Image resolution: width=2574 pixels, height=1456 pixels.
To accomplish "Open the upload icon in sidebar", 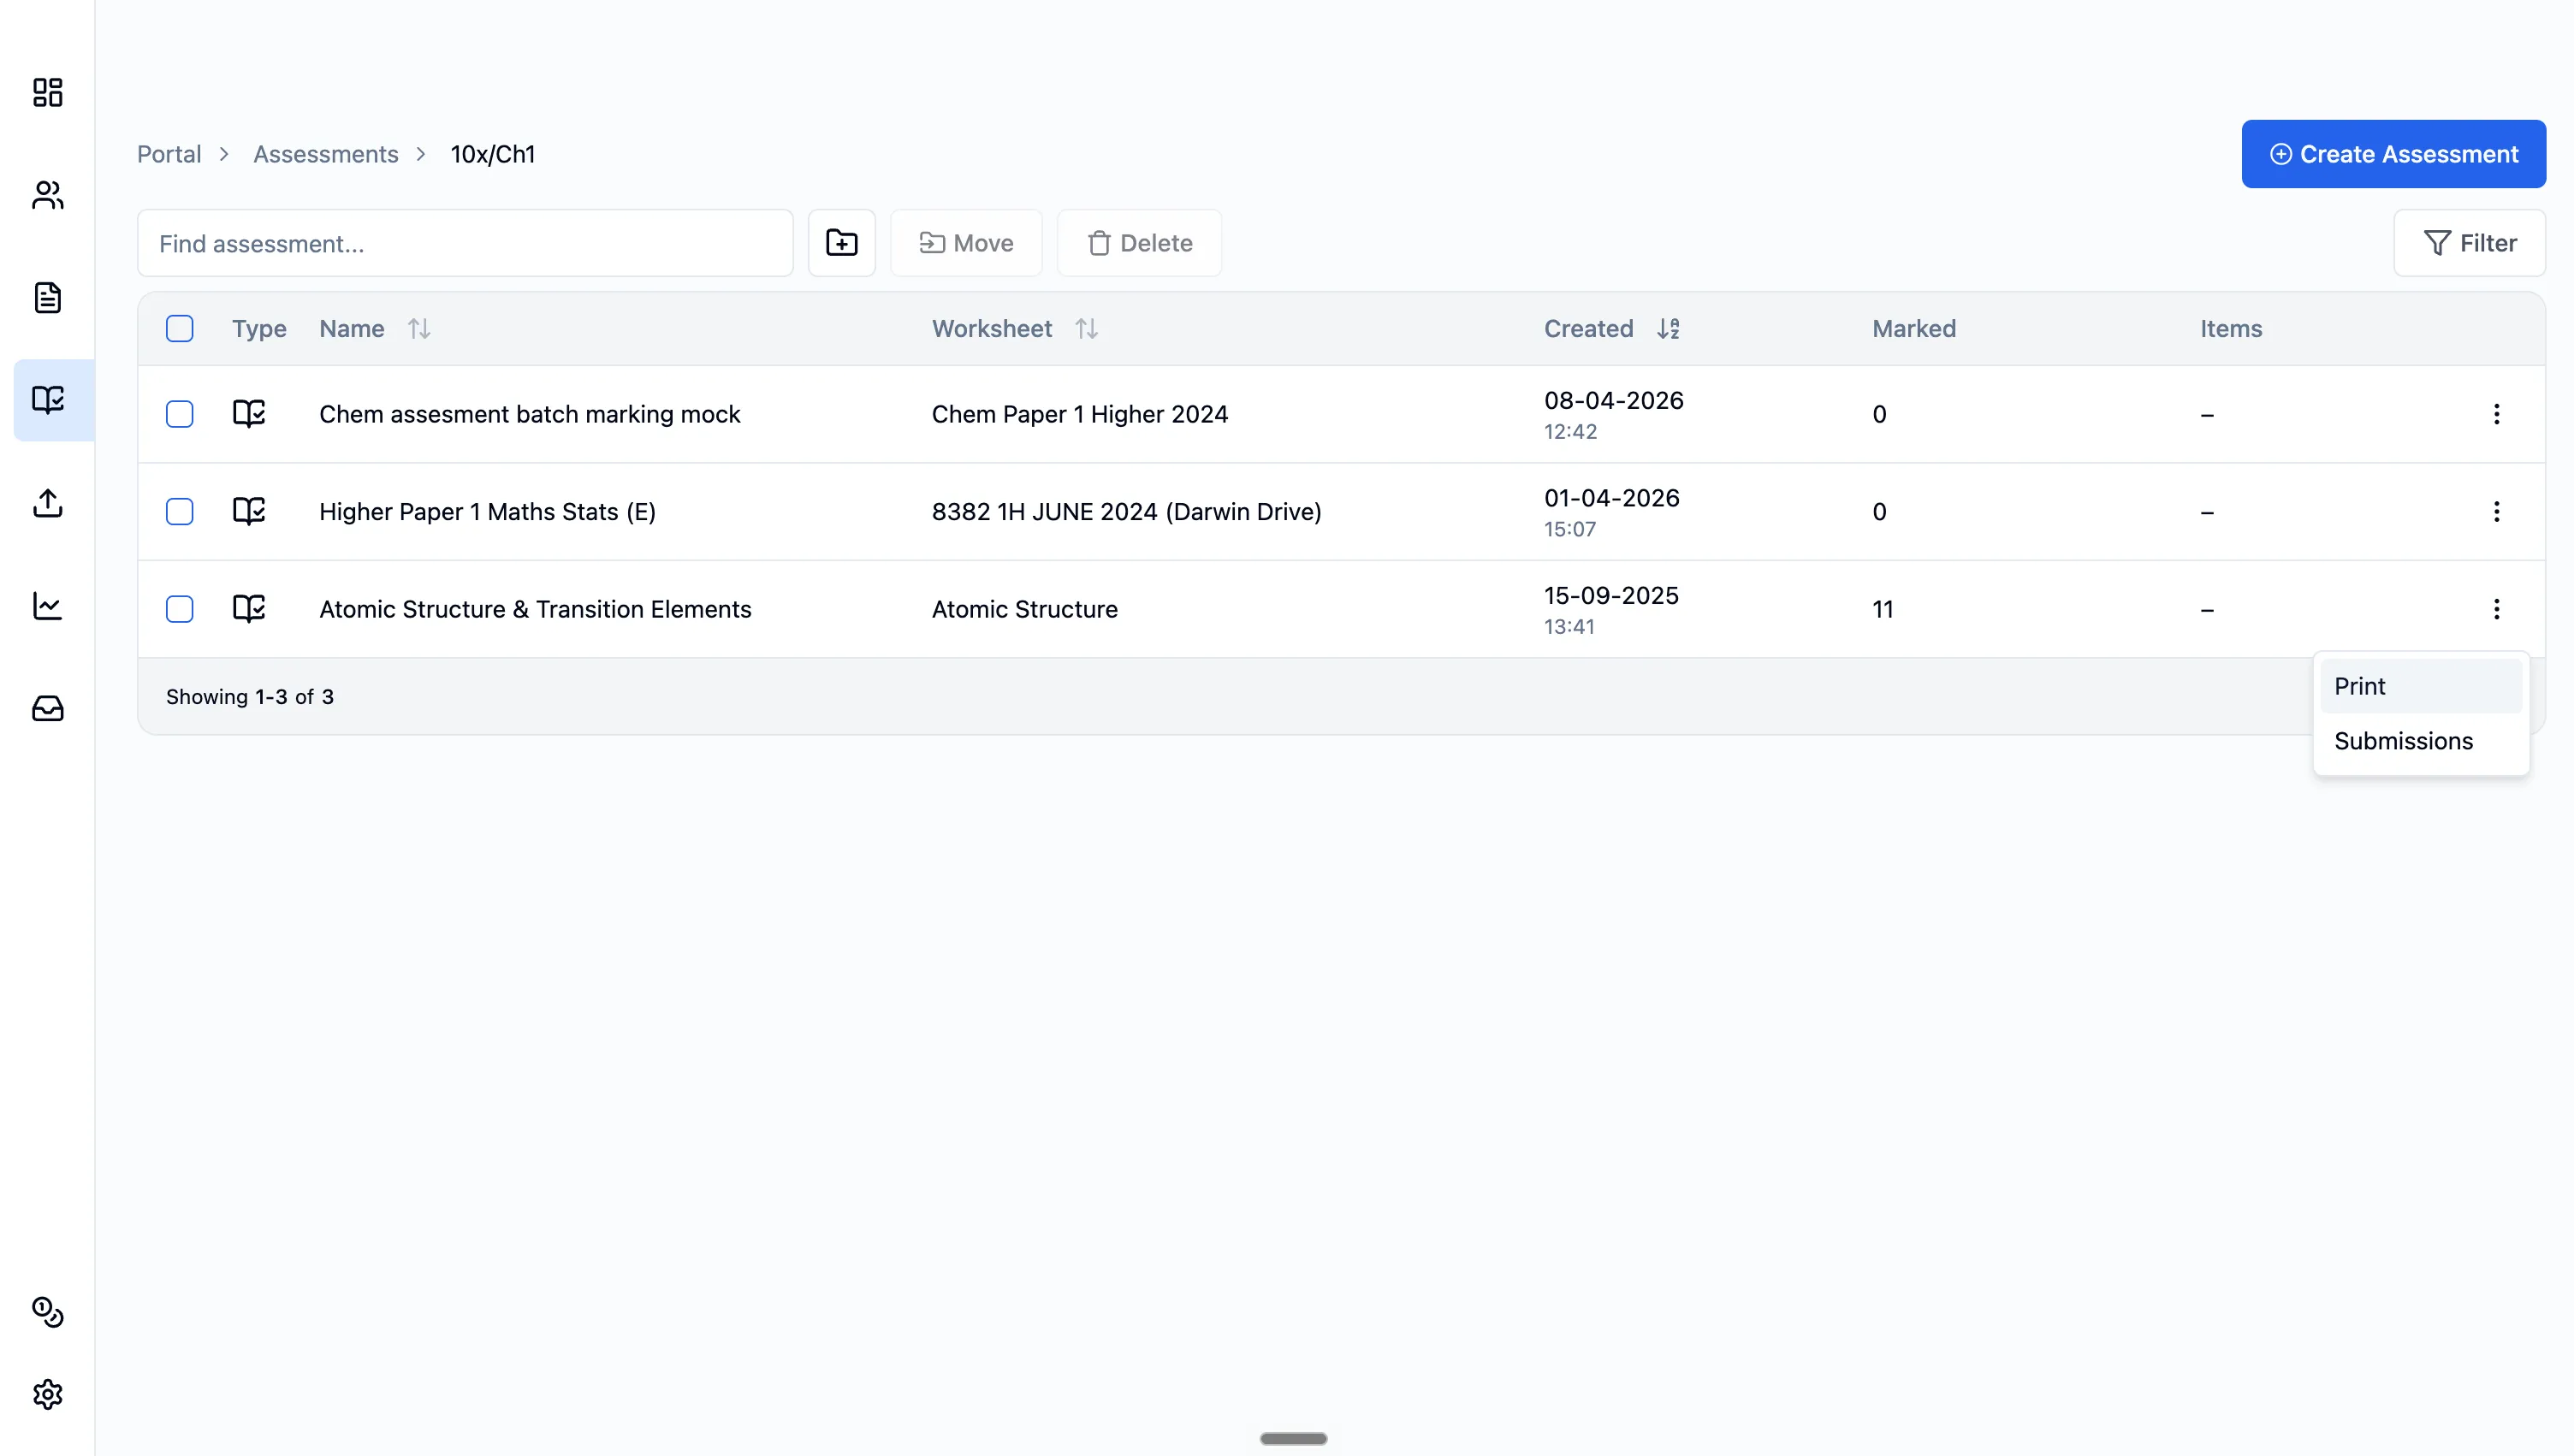I will pyautogui.click(x=47, y=503).
